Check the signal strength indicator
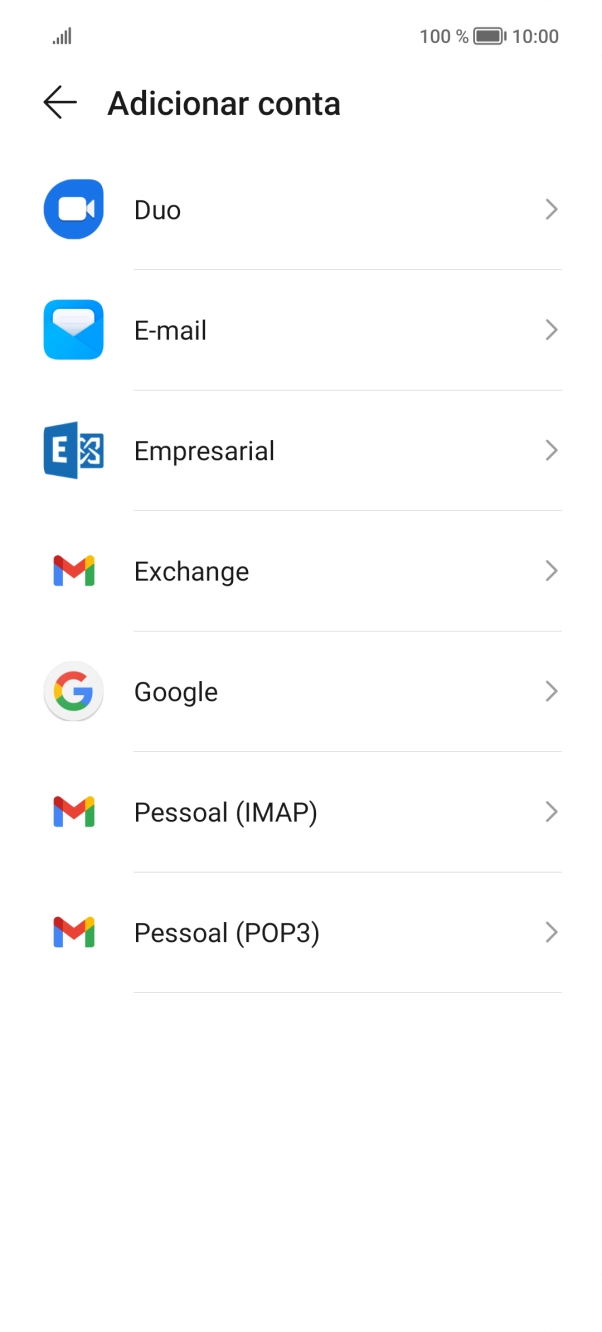602x1332 pixels. tap(62, 36)
